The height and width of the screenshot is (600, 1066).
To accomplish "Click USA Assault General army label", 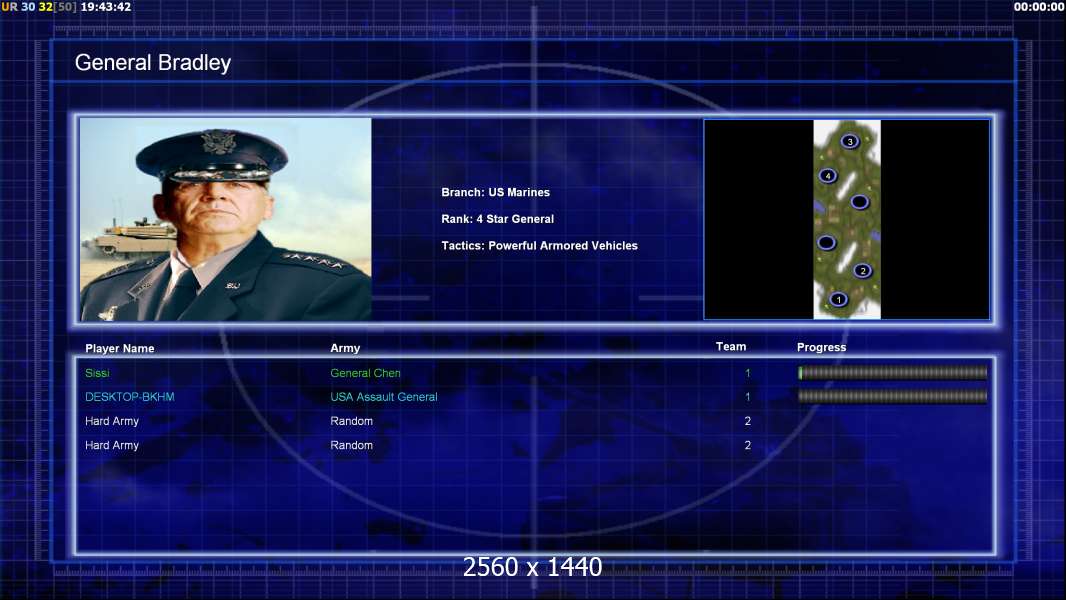I will 383,397.
